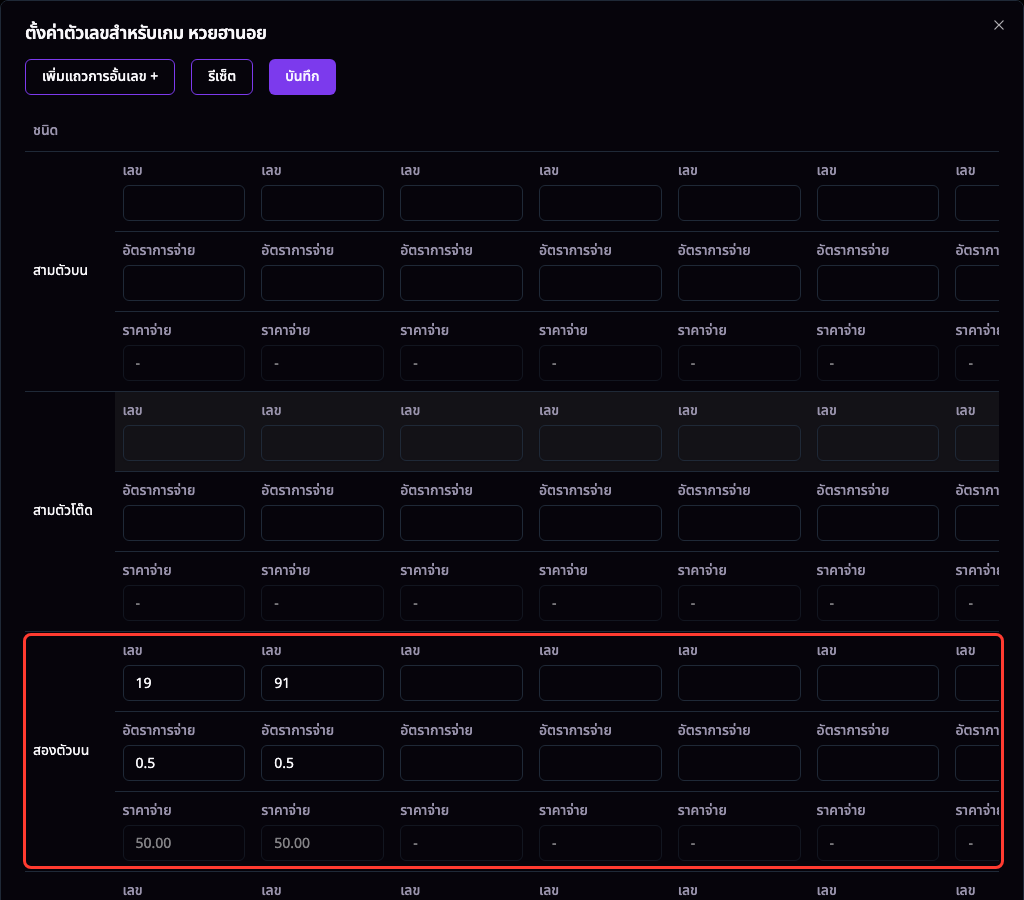Select fifth อัตราการจ่าย field in สามตัวบน section
Screen dimensions: 1024x900
pos(739,283)
